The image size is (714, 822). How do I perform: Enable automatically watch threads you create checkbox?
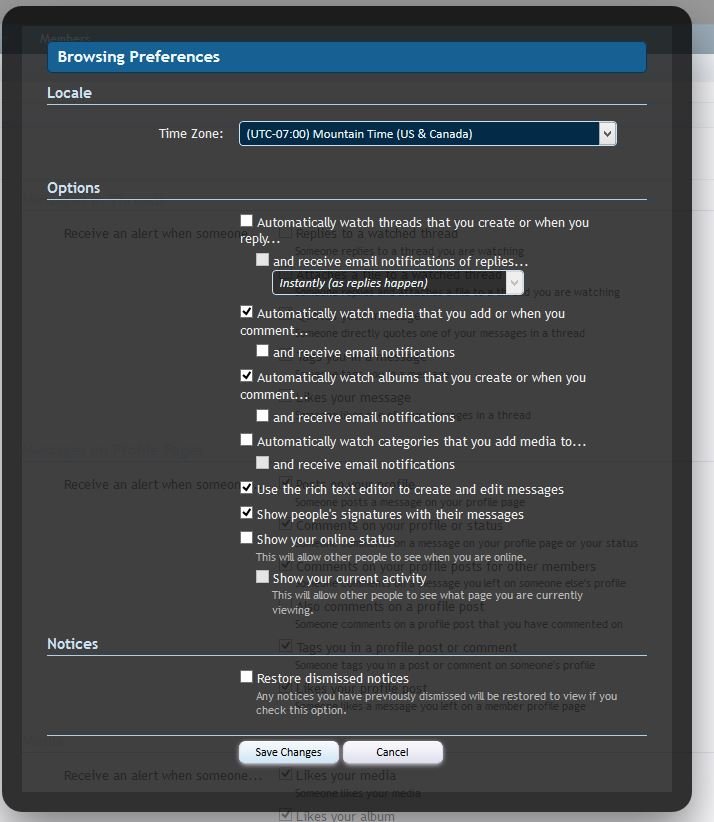click(x=246, y=221)
